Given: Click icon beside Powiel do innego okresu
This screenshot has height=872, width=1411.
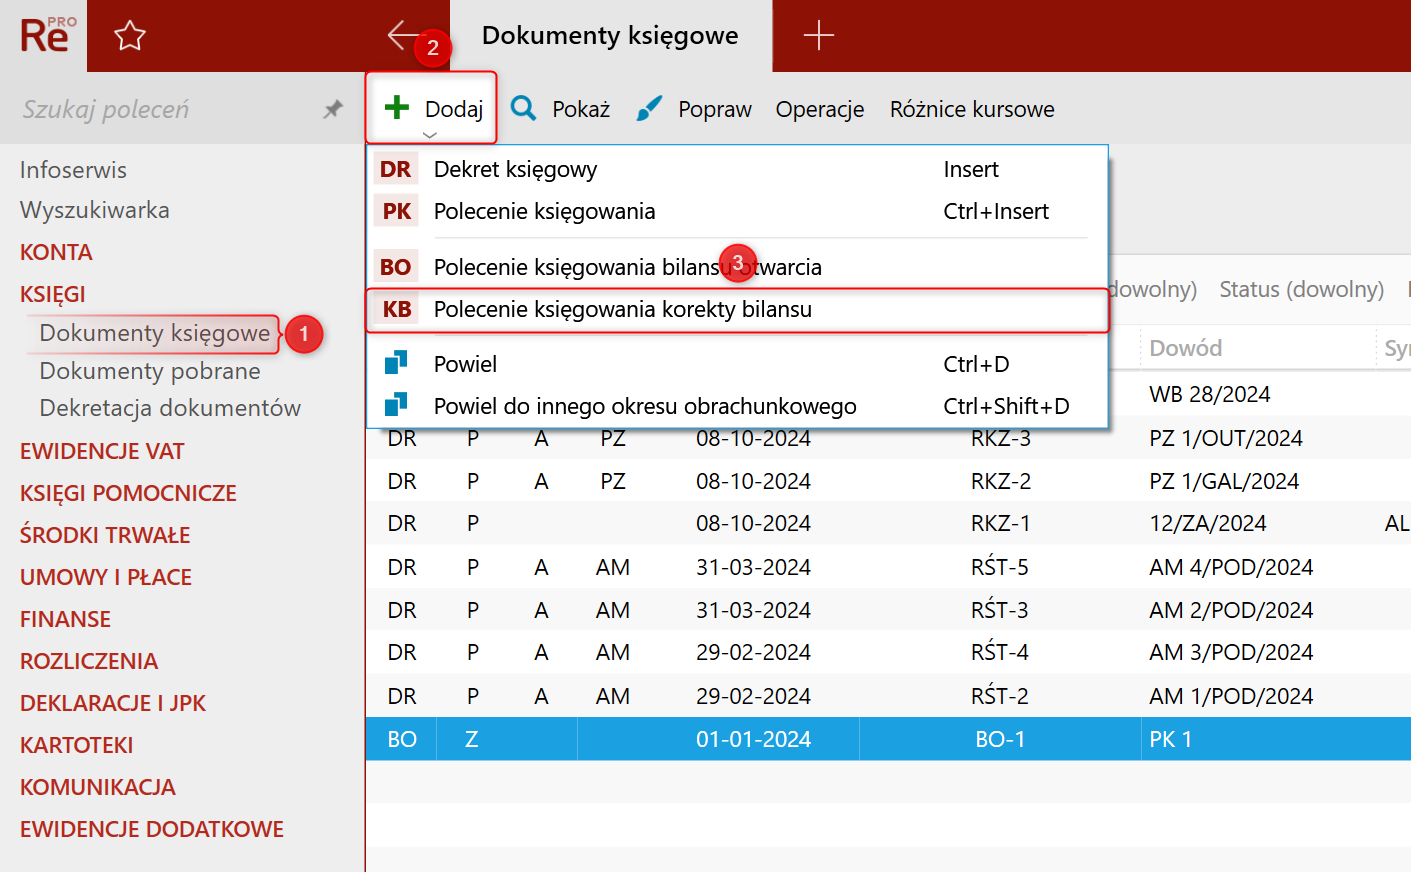Looking at the screenshot, I should coord(396,404).
